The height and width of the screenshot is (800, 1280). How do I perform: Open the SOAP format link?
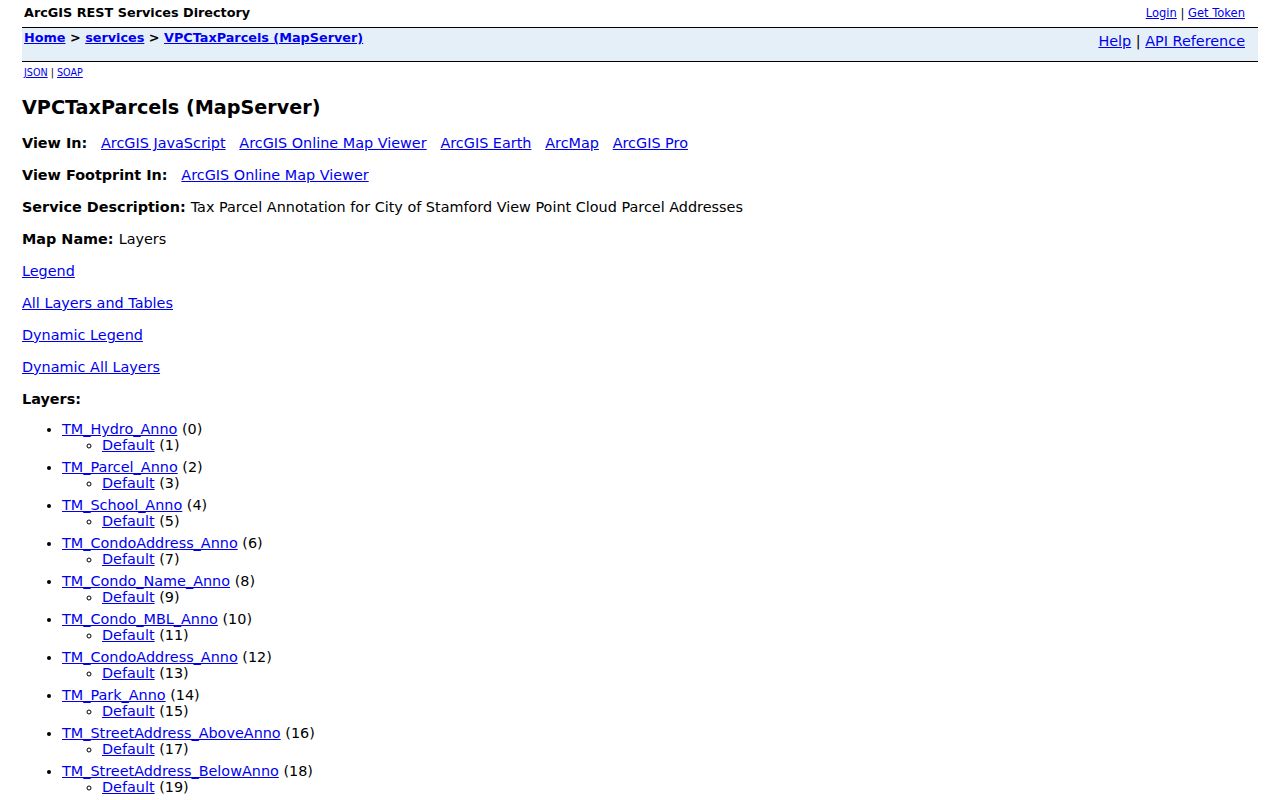pos(70,72)
